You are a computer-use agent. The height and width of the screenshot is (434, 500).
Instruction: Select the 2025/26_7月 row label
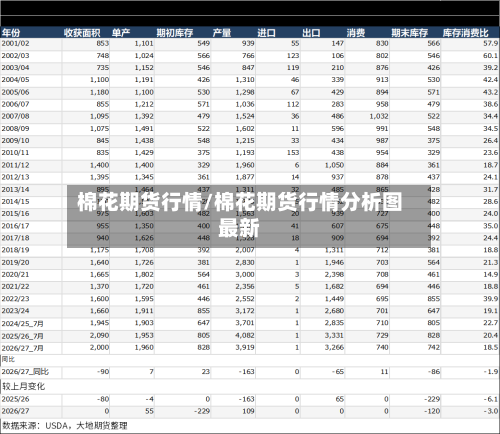point(22,336)
